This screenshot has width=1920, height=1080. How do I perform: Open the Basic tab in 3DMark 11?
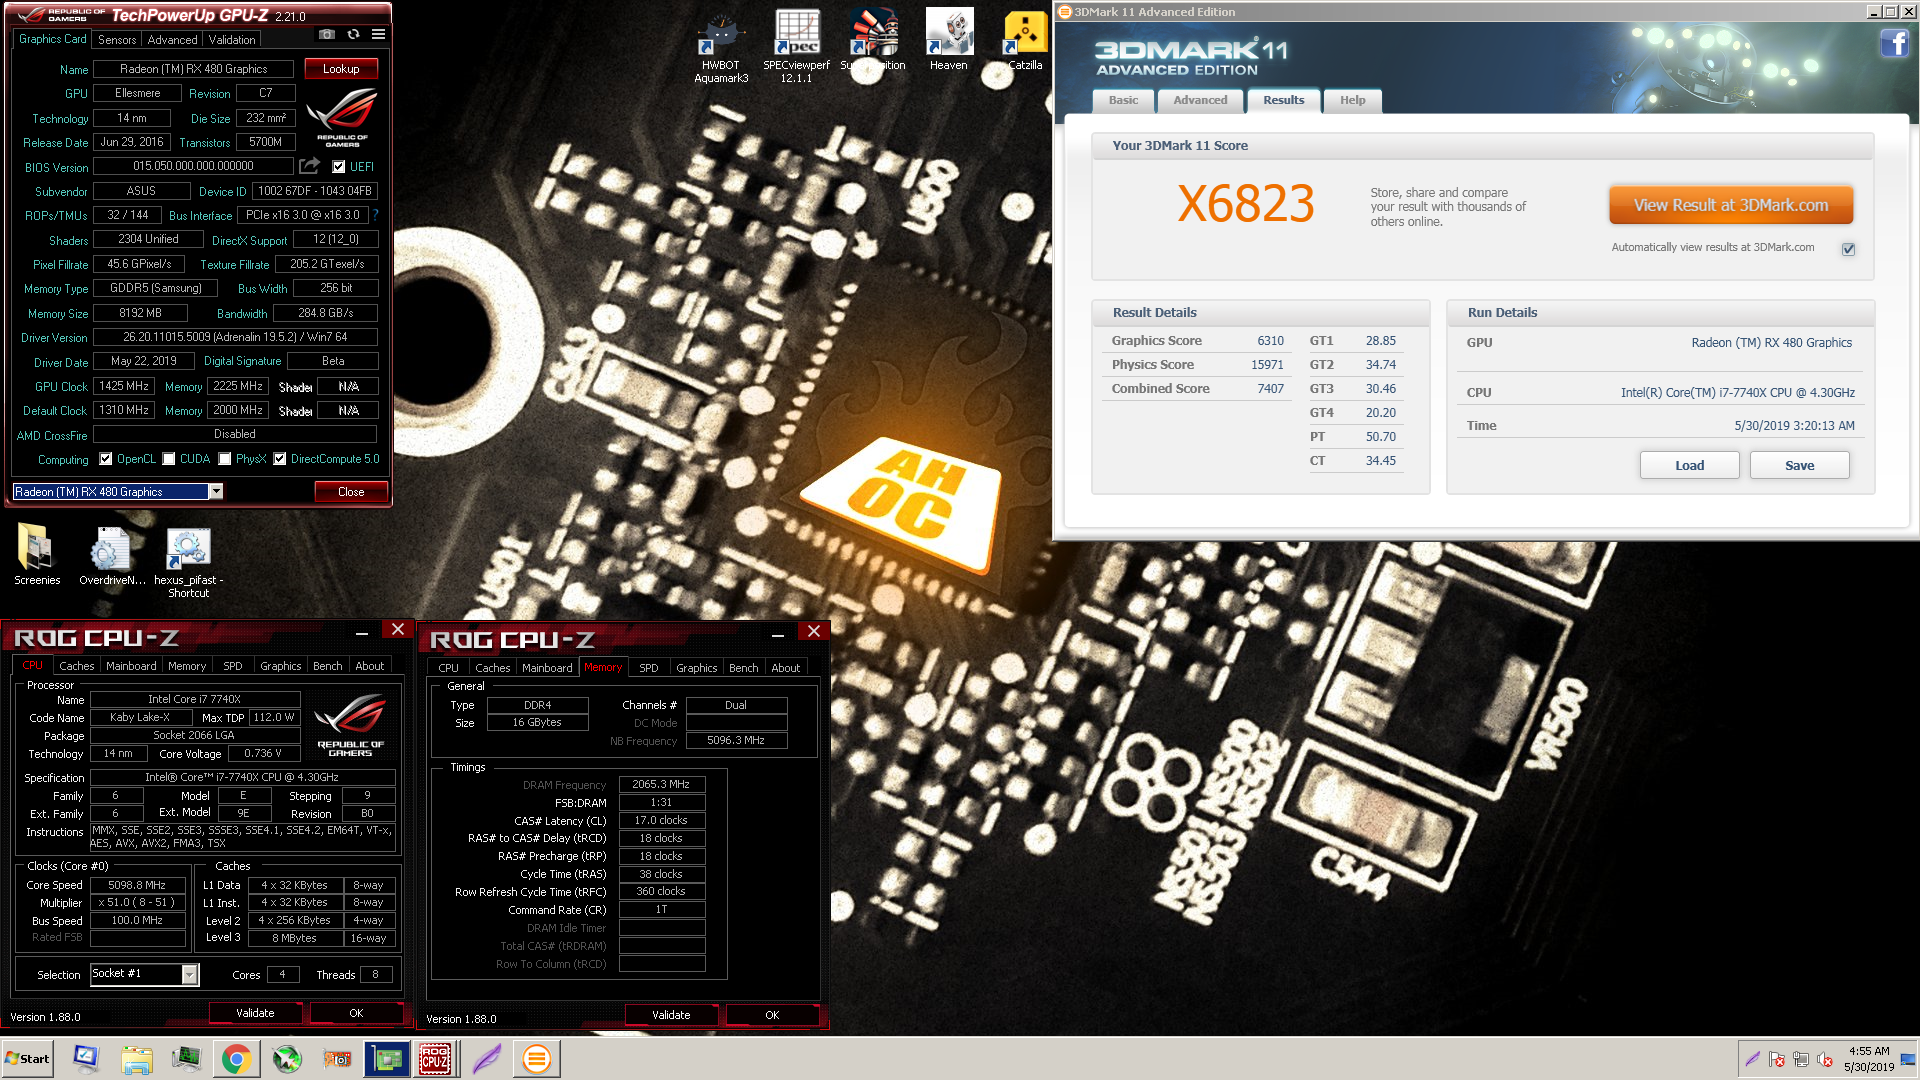[1123, 100]
